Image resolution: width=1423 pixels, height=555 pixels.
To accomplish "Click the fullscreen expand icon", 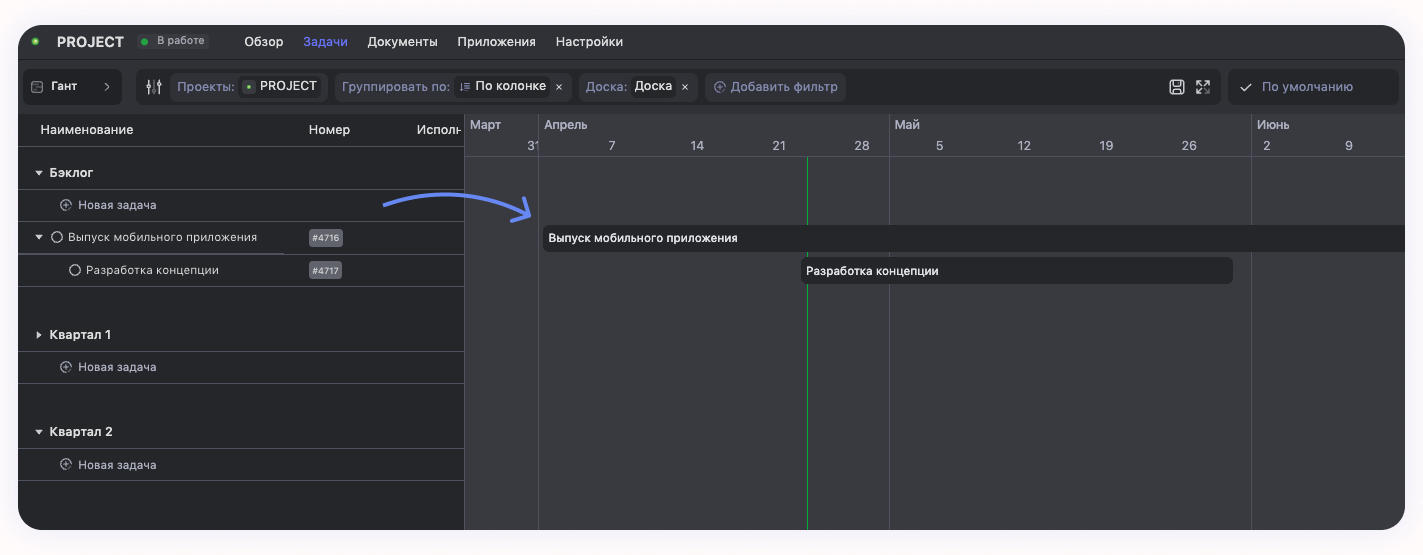I will click(x=1203, y=87).
